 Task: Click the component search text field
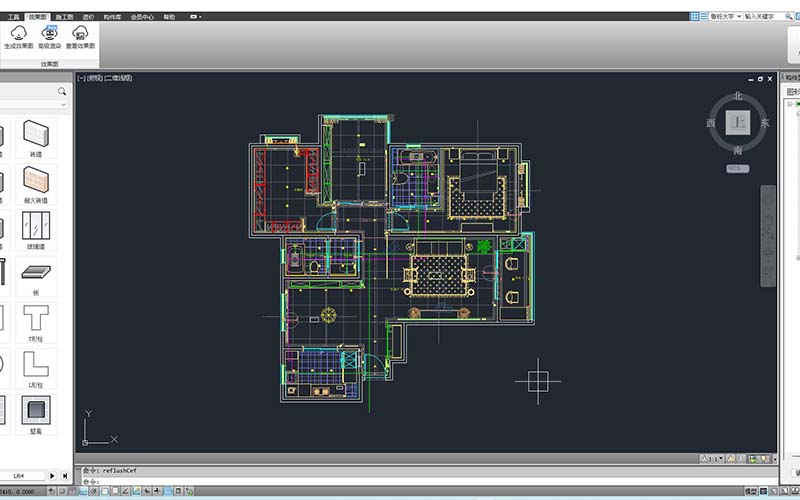[x=28, y=91]
